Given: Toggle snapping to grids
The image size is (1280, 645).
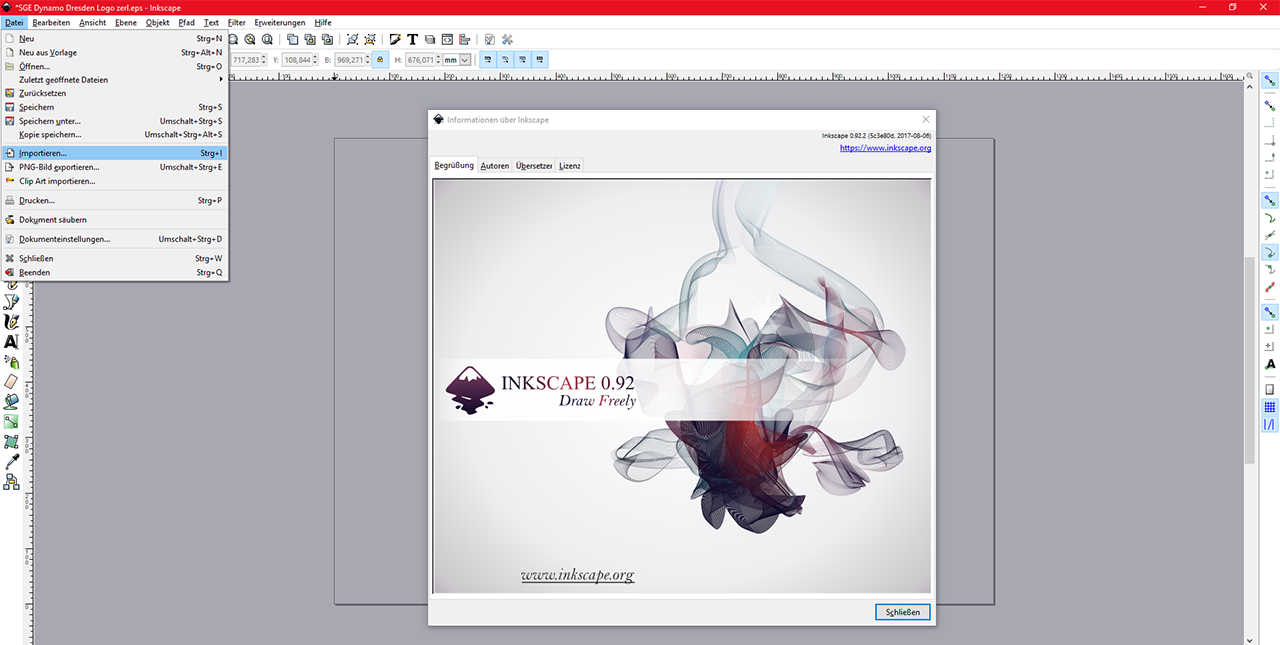Looking at the screenshot, I should pos(1270,407).
